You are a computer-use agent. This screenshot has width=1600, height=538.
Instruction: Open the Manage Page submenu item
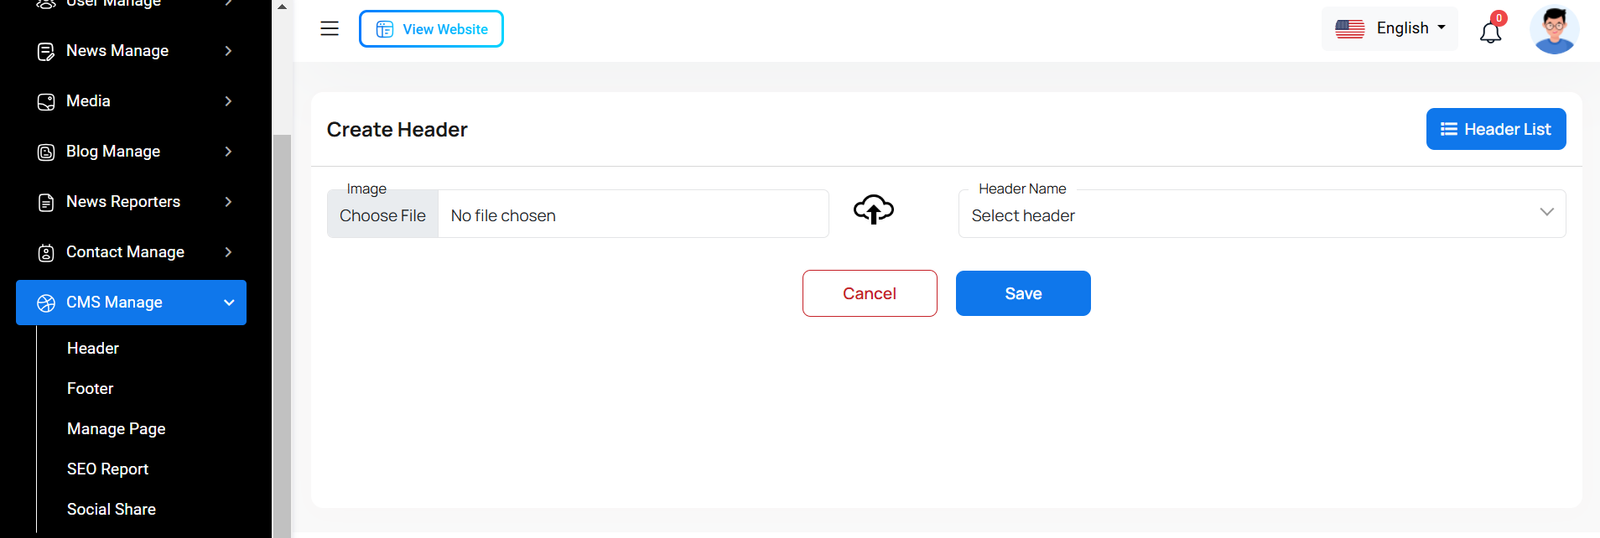pos(116,429)
